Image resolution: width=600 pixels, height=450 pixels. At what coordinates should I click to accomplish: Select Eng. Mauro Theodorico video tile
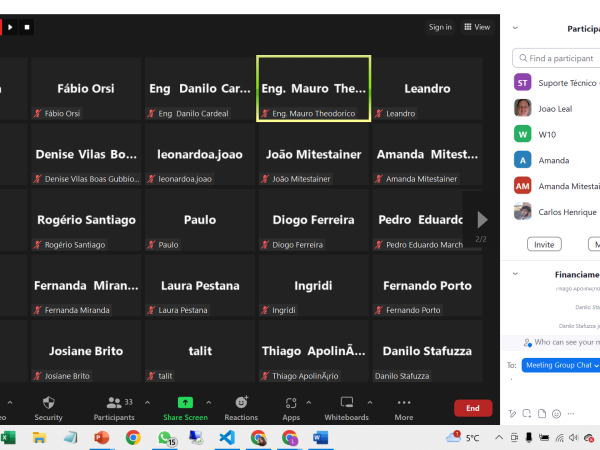click(313, 89)
